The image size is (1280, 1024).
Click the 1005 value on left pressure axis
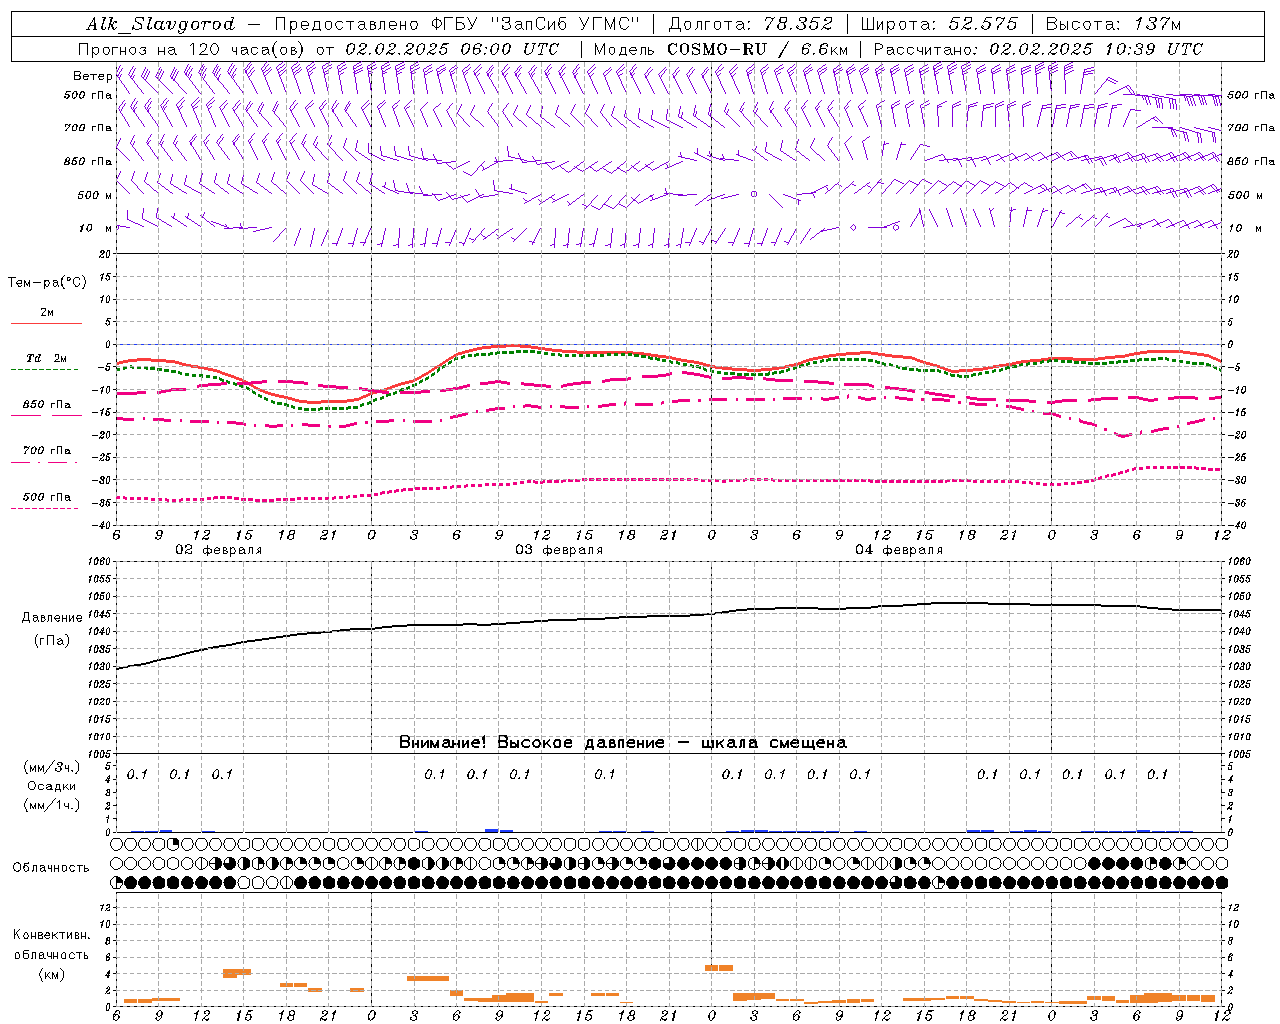click(x=100, y=754)
